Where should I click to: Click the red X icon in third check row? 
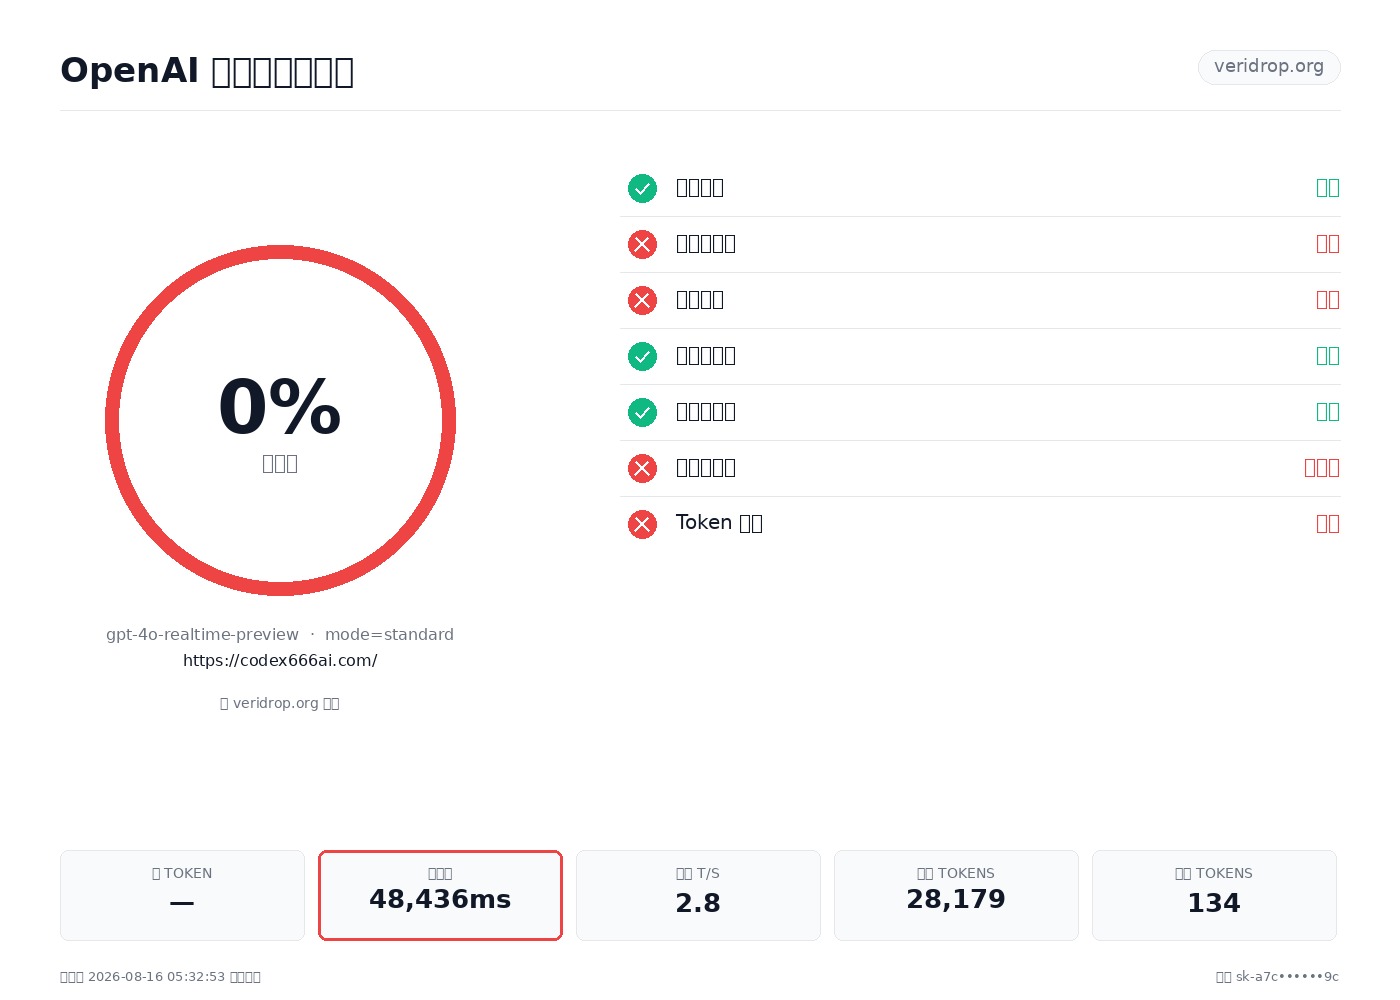(642, 300)
